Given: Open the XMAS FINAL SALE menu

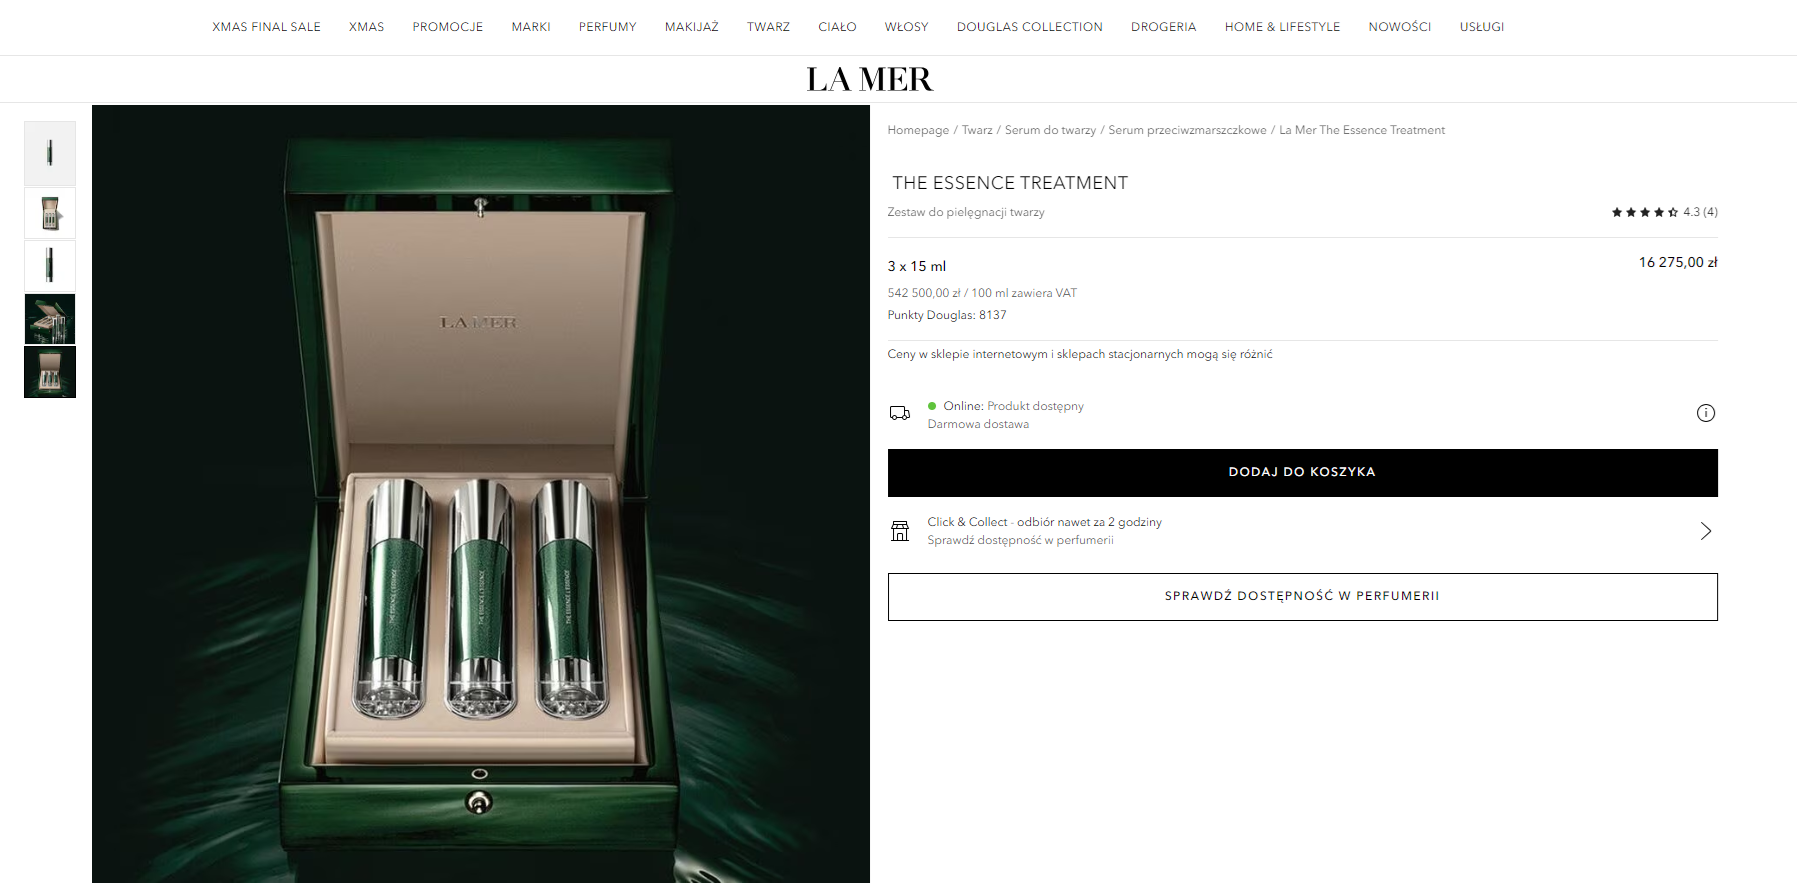Looking at the screenshot, I should [266, 27].
